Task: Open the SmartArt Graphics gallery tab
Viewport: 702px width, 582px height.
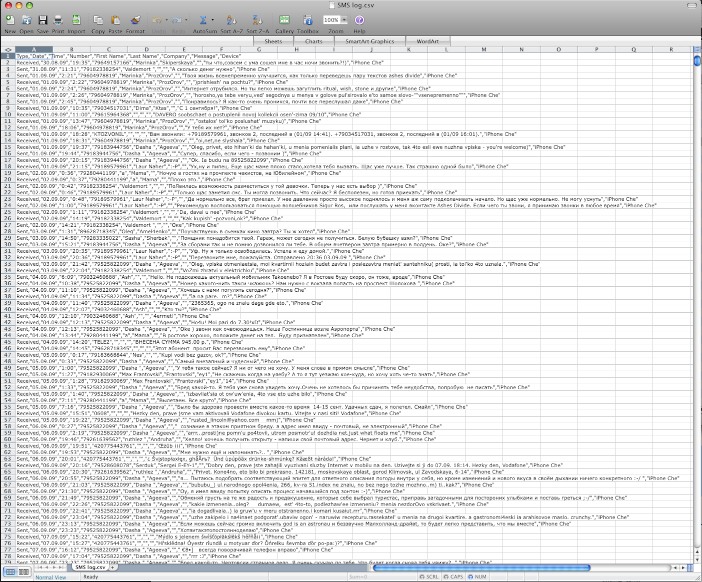Action: [x=370, y=41]
